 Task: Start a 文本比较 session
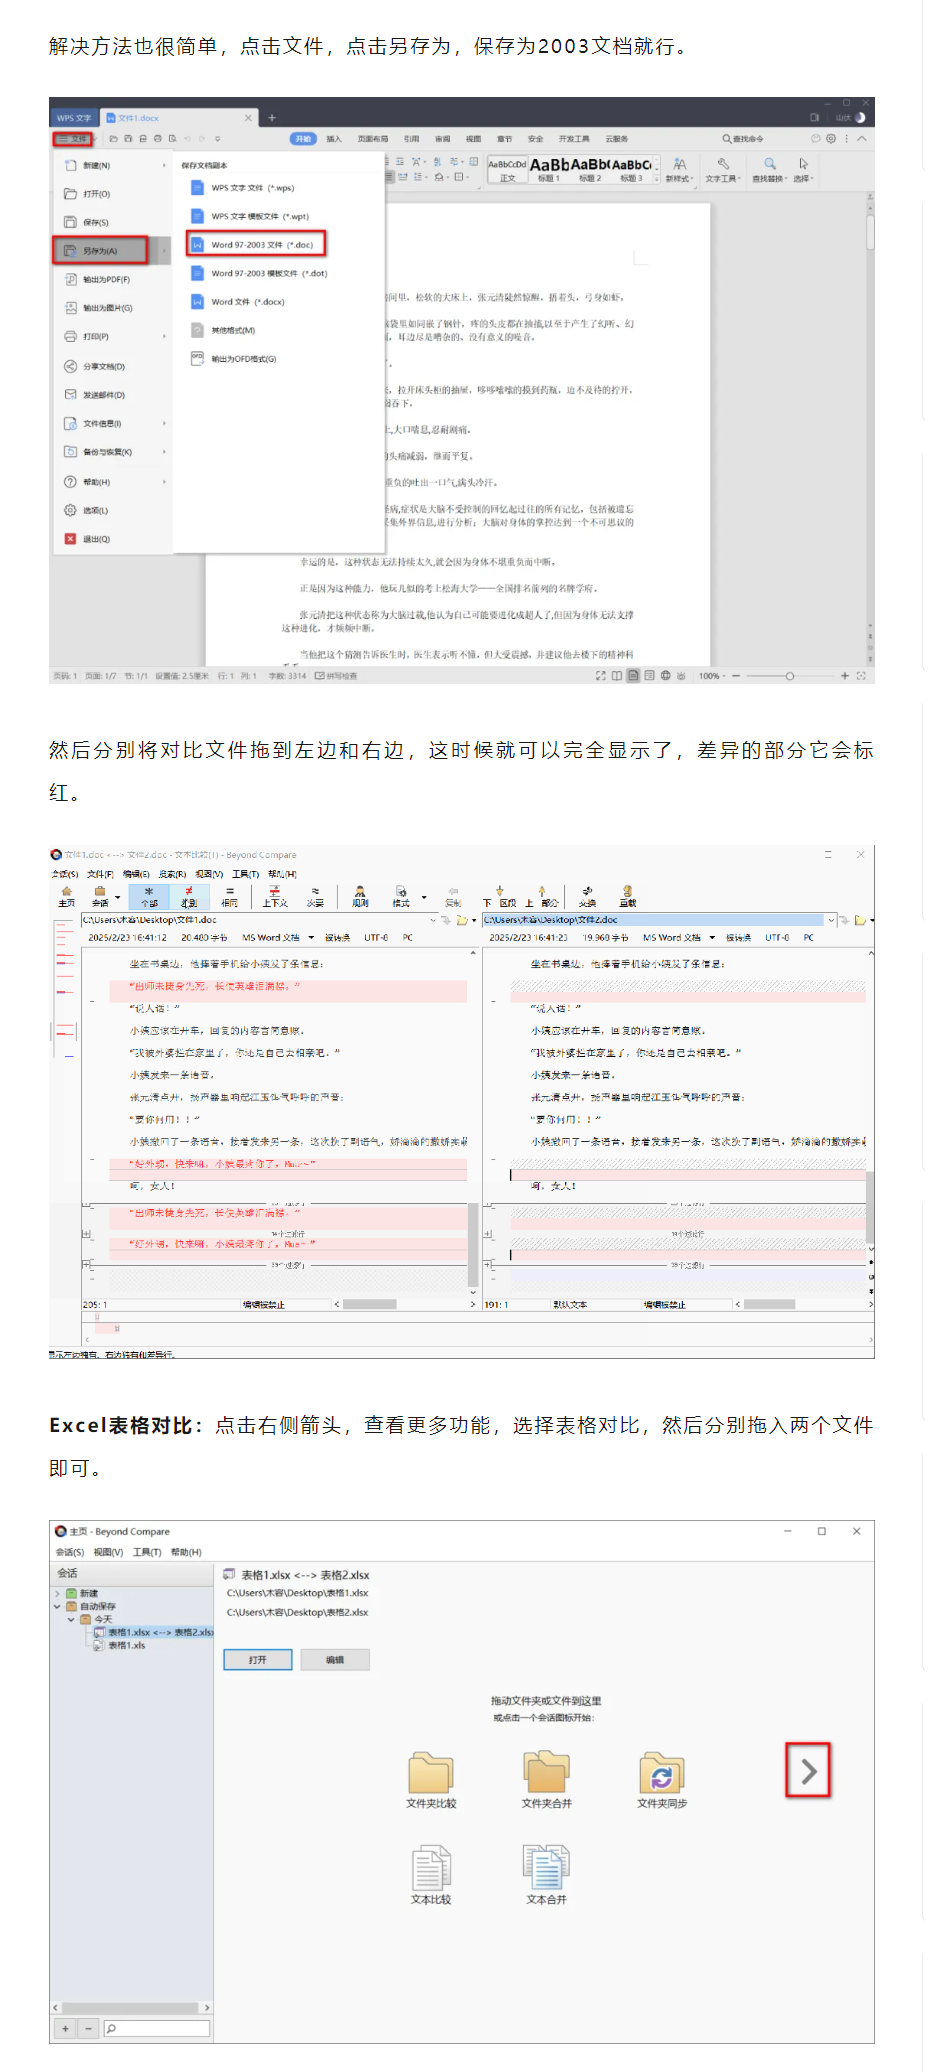(431, 1876)
